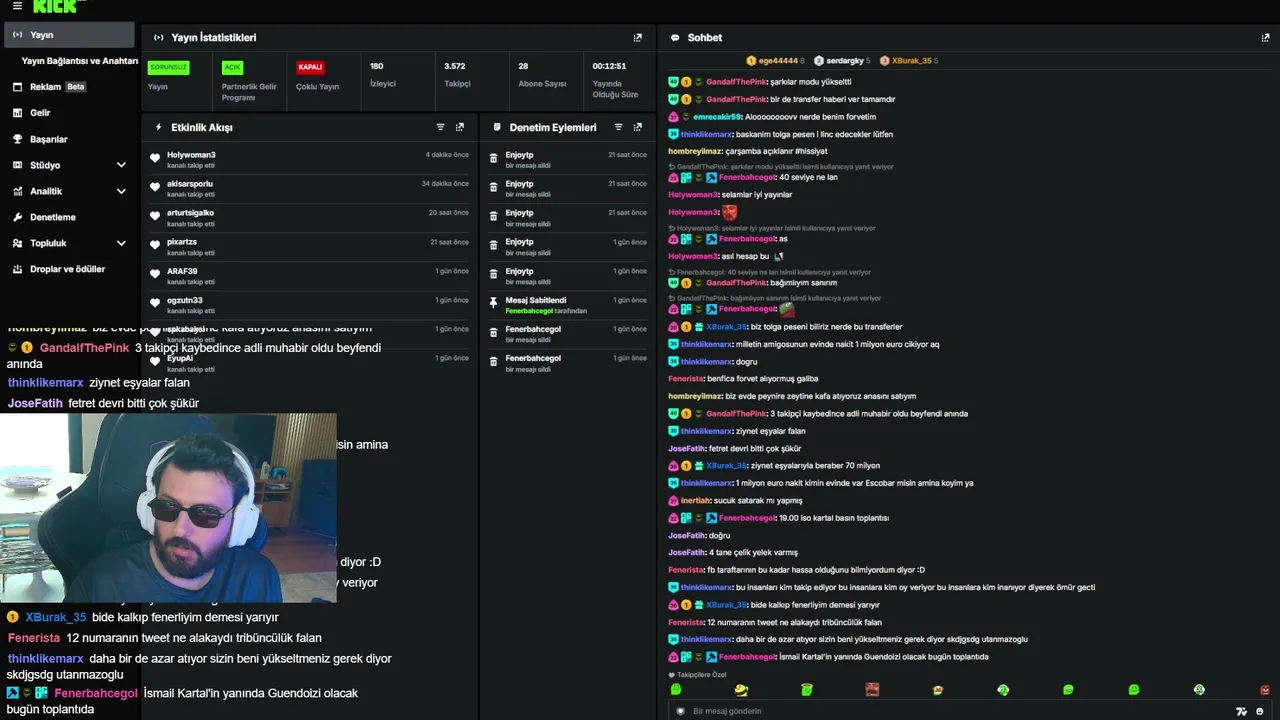Click the 3.572 Takipçi follower count
The width and height of the screenshot is (1280, 720).
457,75
